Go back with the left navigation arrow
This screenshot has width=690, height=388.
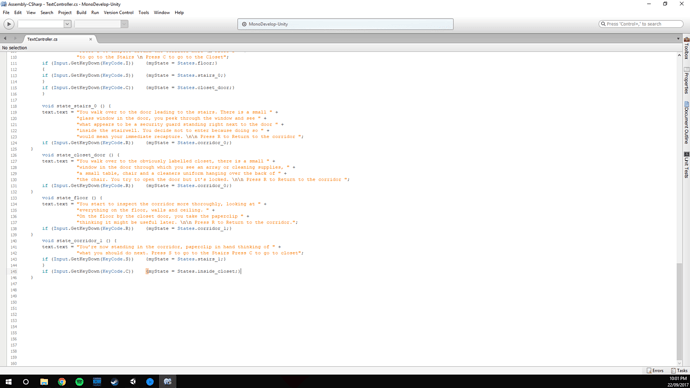(x=5, y=39)
